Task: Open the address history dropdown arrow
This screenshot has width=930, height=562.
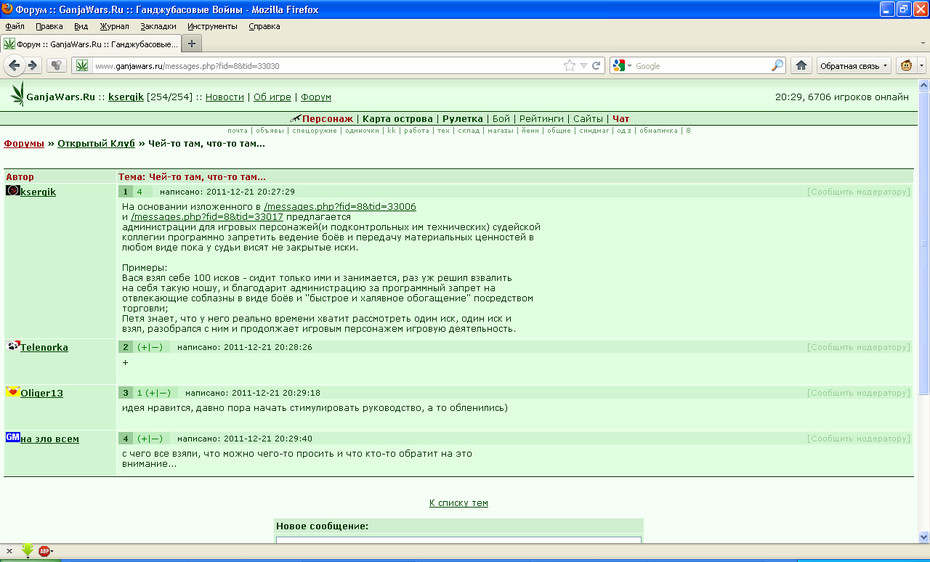Action: click(x=584, y=66)
